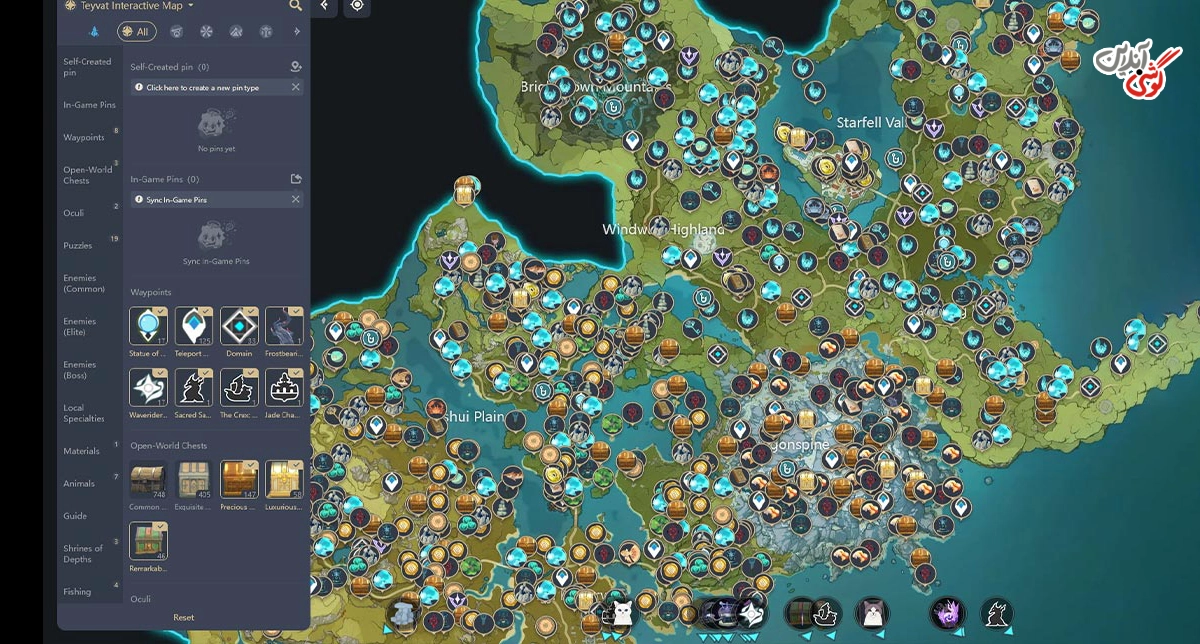Click the Starfell Valley map label
The image size is (1200, 644).
coord(870,121)
